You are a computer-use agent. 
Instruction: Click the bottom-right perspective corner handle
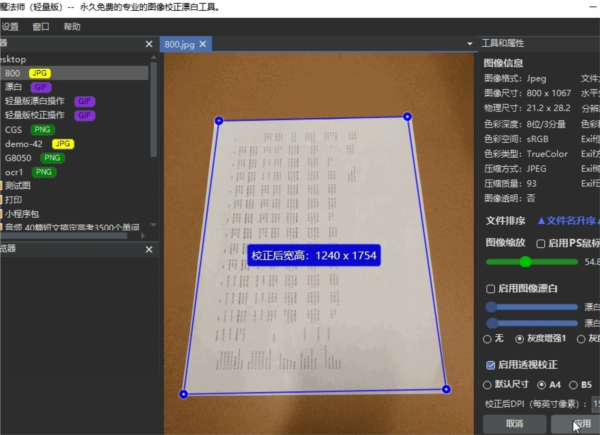[x=446, y=389]
